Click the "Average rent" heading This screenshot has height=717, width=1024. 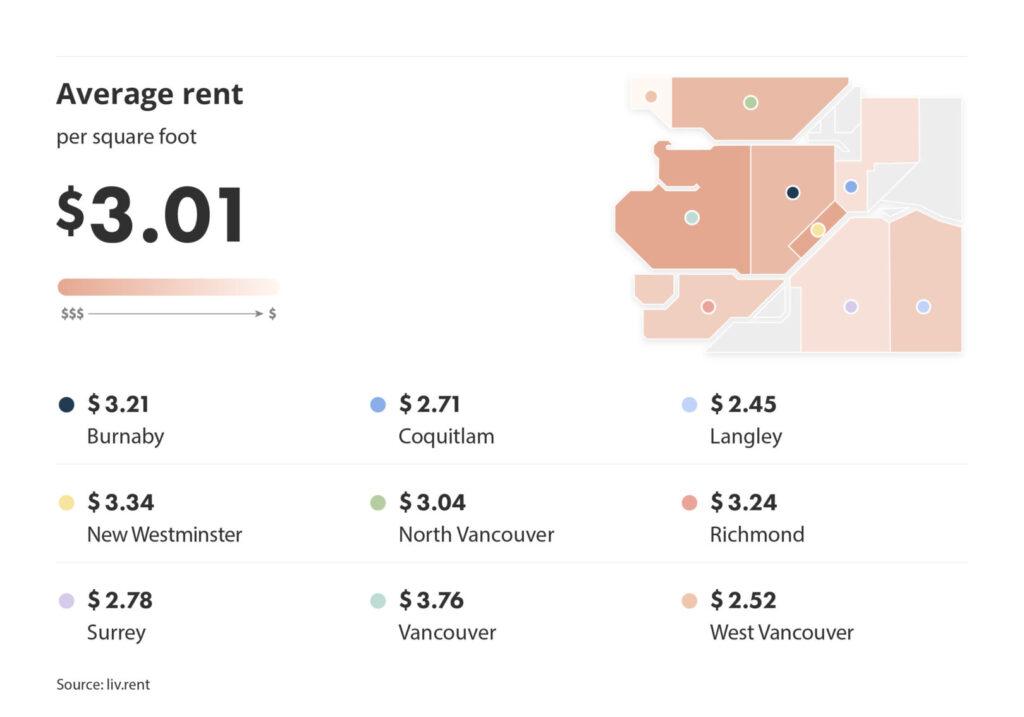(150, 95)
